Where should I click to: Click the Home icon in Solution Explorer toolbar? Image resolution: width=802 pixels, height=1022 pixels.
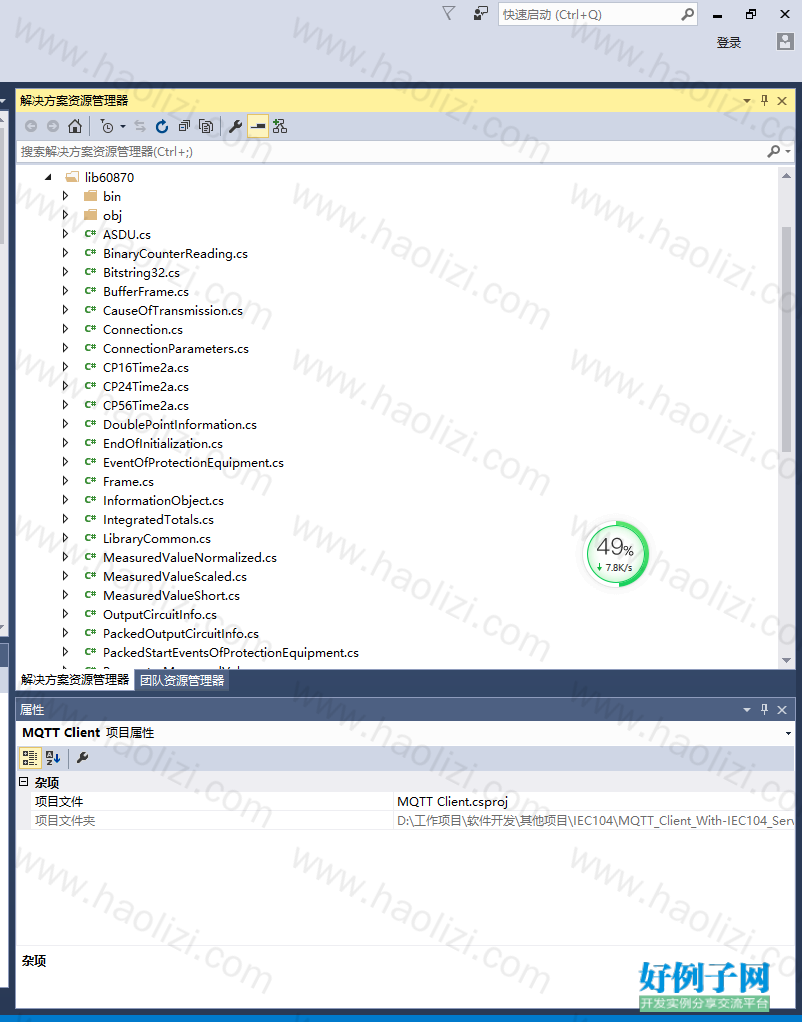(75, 126)
